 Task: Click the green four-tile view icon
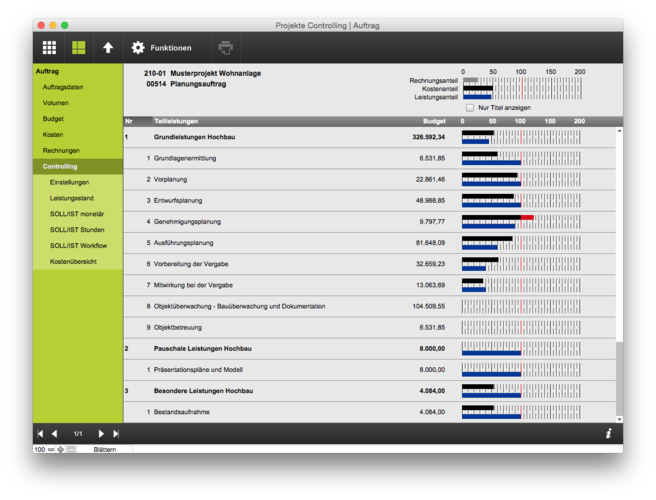(78, 47)
